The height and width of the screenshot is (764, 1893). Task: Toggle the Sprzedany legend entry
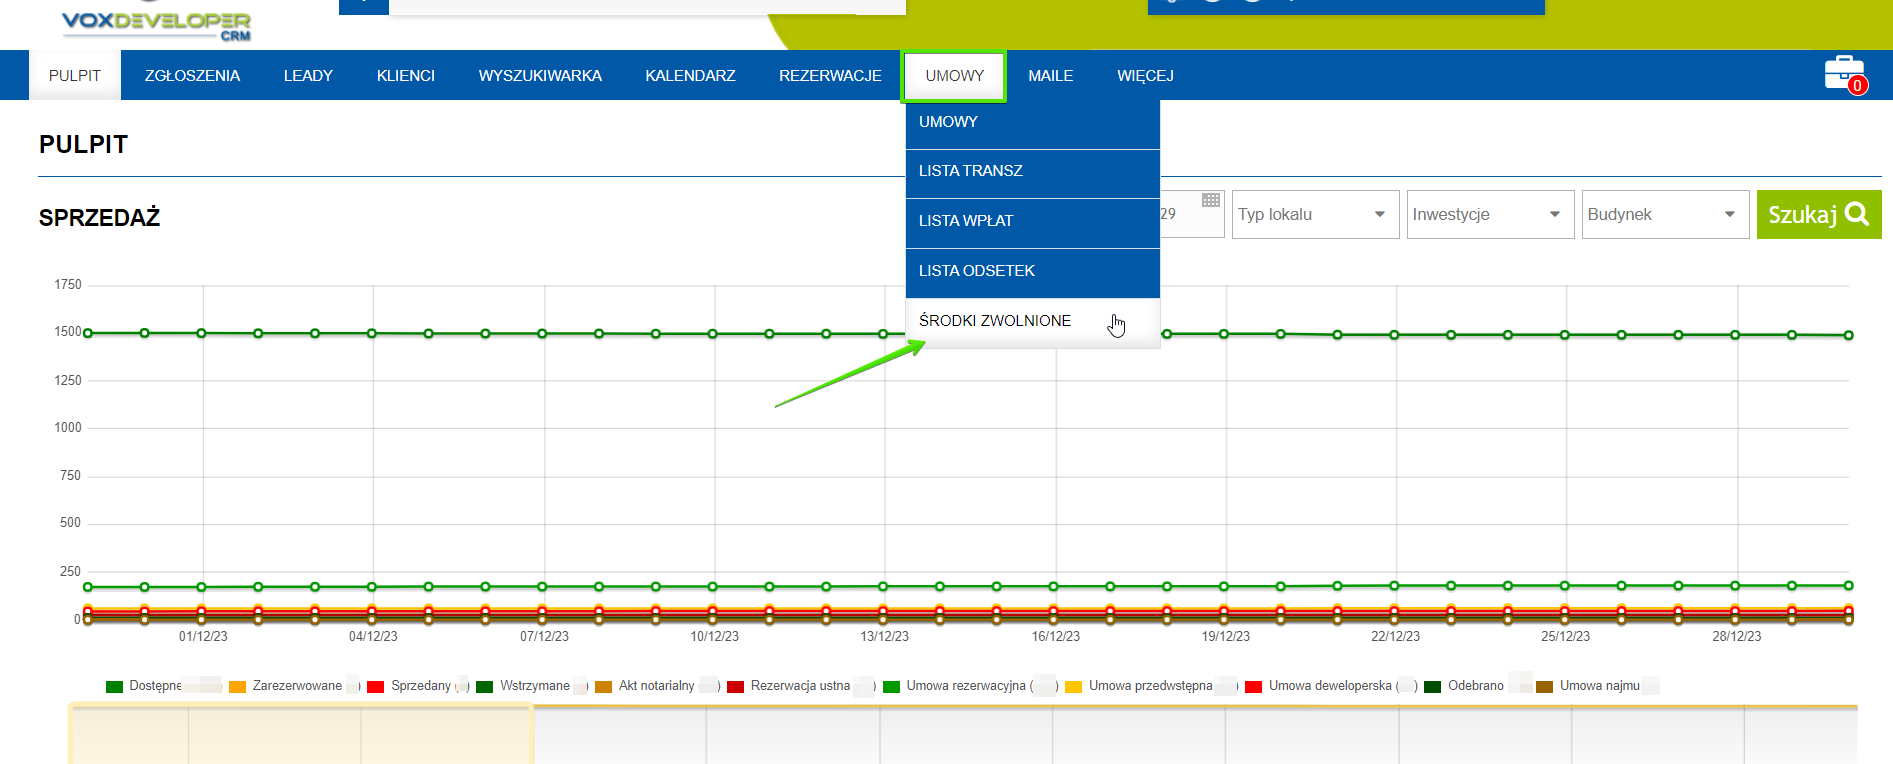tap(420, 686)
